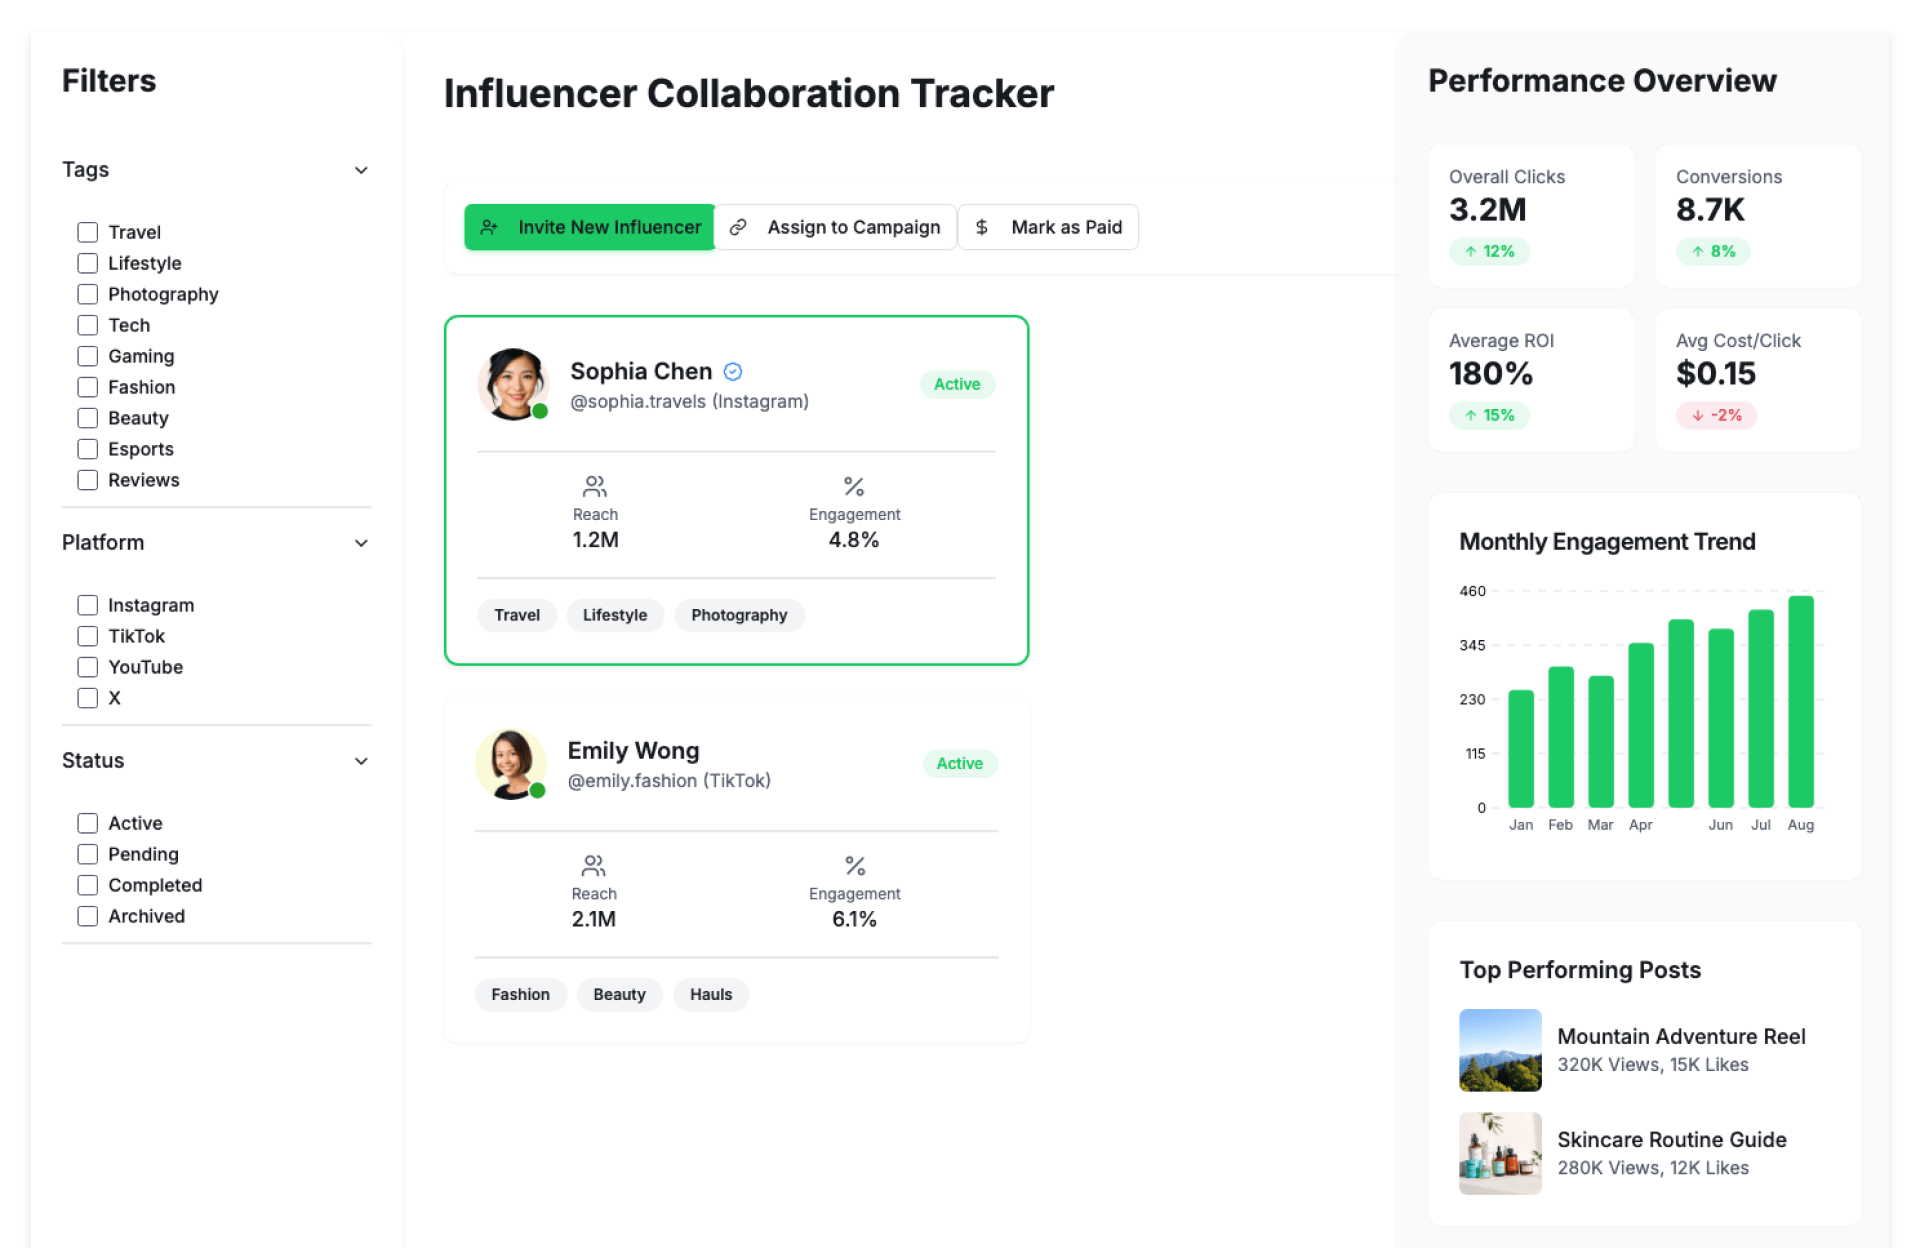The height and width of the screenshot is (1248, 1920).
Task: Open the Mountain Adventure Reel thumbnail
Action: 1500,1050
